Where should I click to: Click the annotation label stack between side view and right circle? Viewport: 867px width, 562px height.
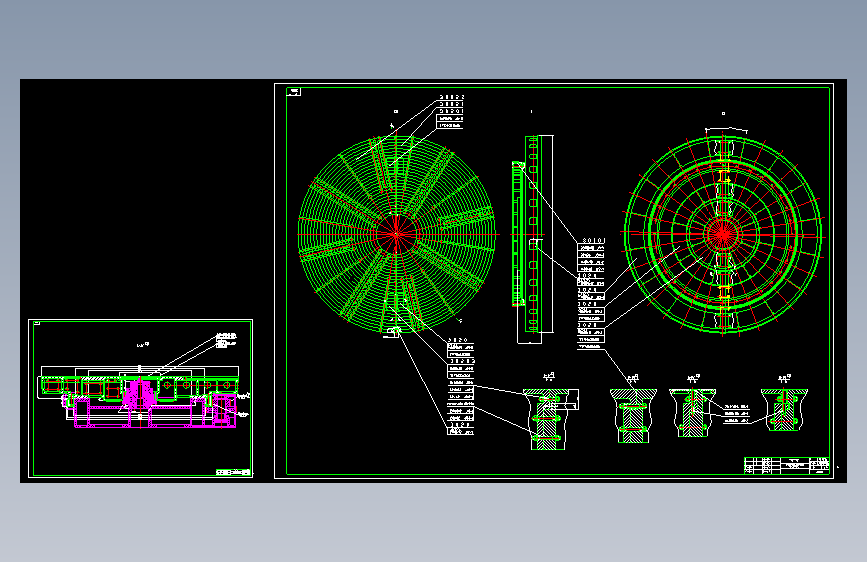[591, 294]
